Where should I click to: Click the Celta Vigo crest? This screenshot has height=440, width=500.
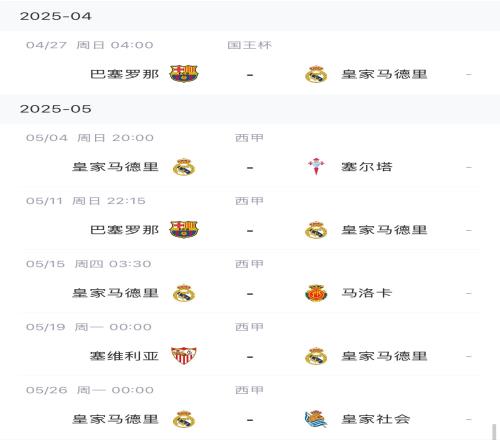coord(316,166)
